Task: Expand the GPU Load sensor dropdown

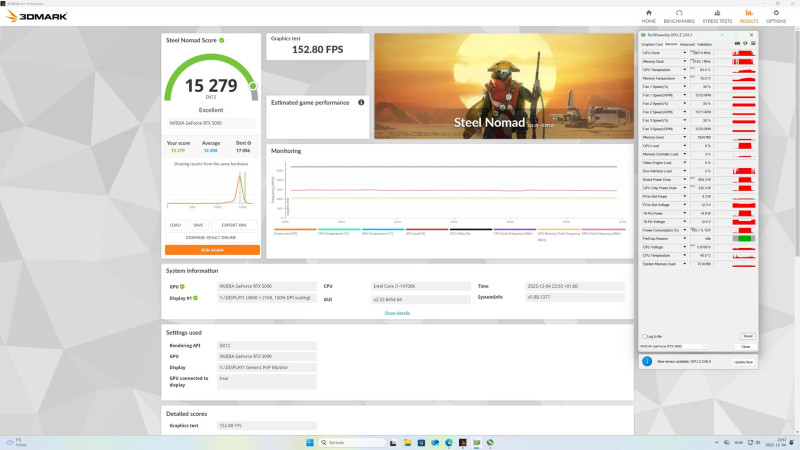Action: [685, 146]
